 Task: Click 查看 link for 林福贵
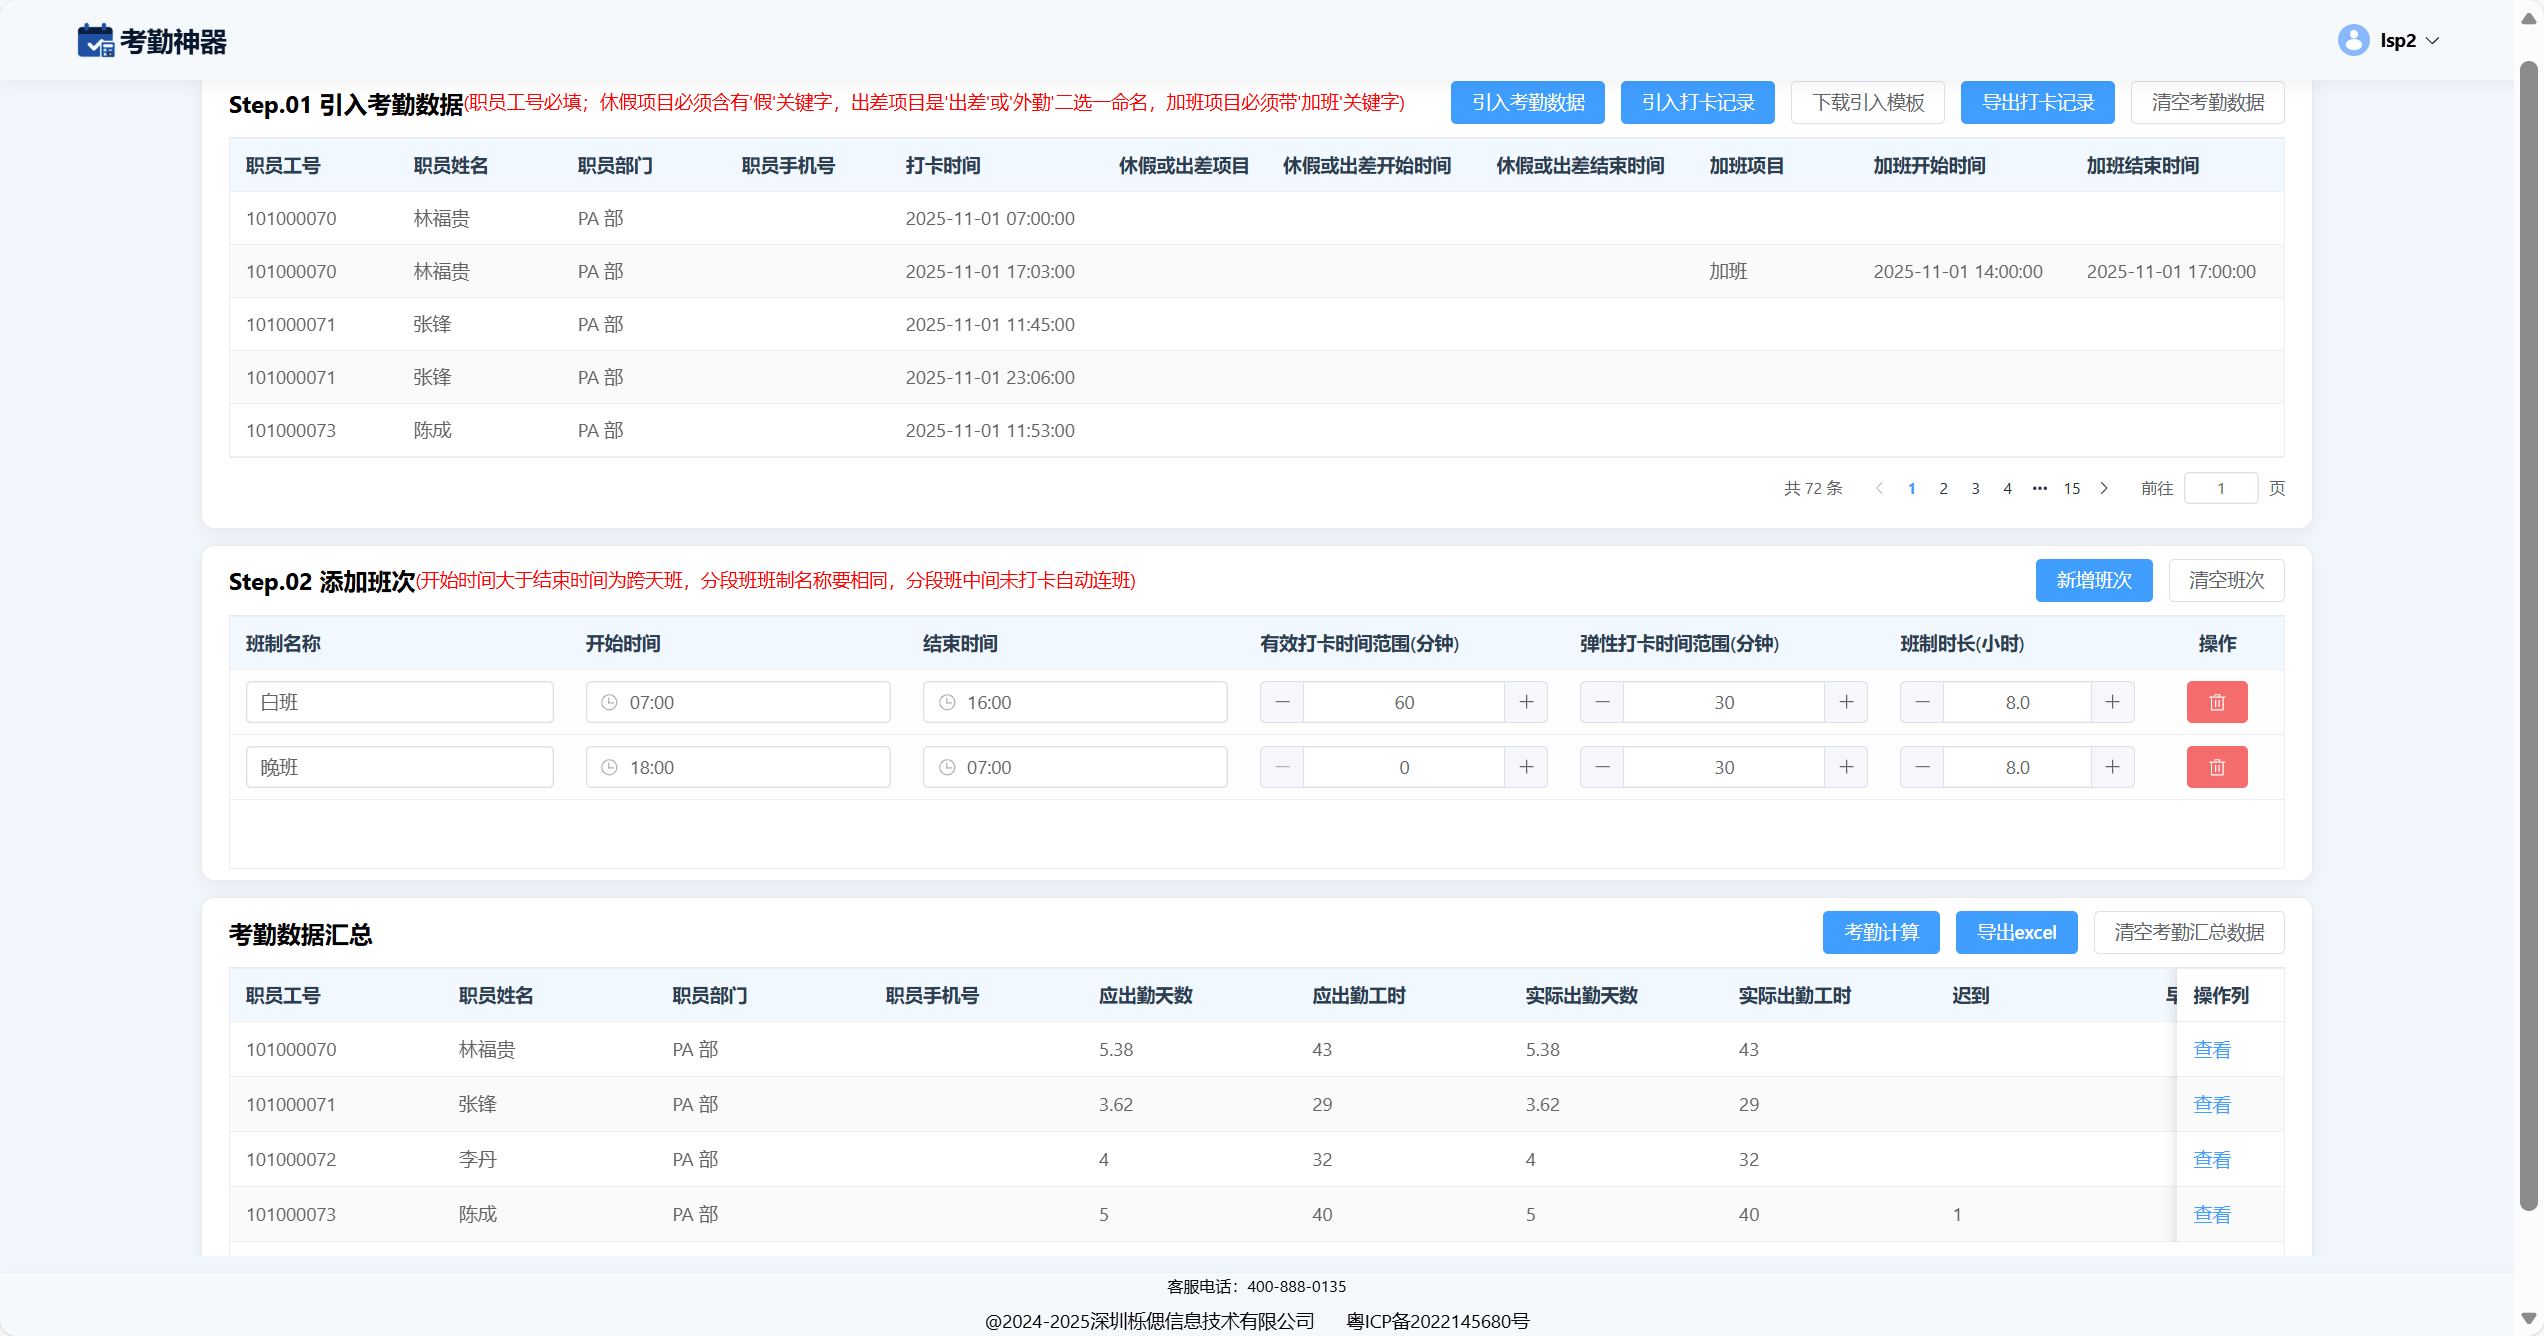tap(2211, 1049)
